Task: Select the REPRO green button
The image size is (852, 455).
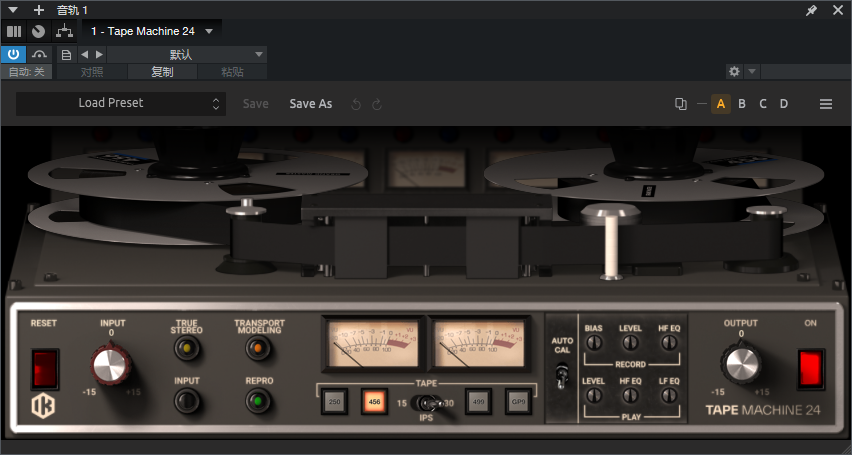Action: tap(259, 402)
